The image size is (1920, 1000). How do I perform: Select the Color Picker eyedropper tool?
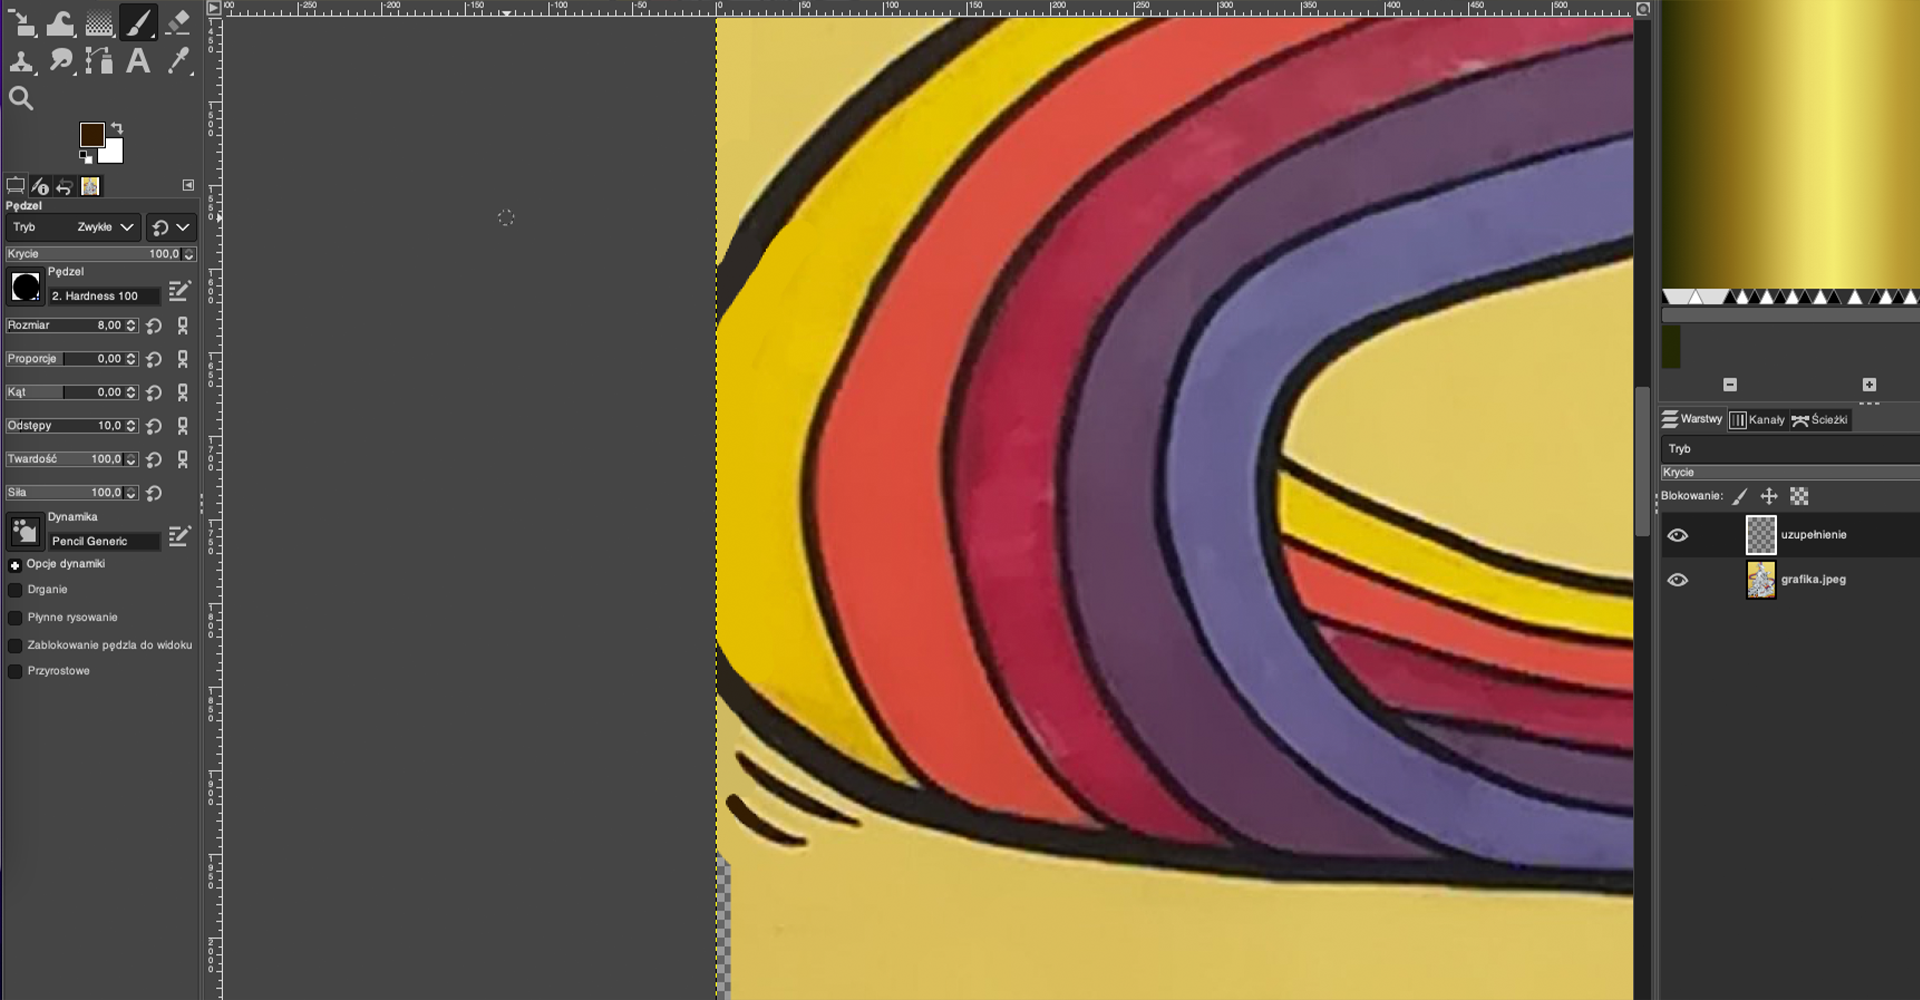coord(178,61)
